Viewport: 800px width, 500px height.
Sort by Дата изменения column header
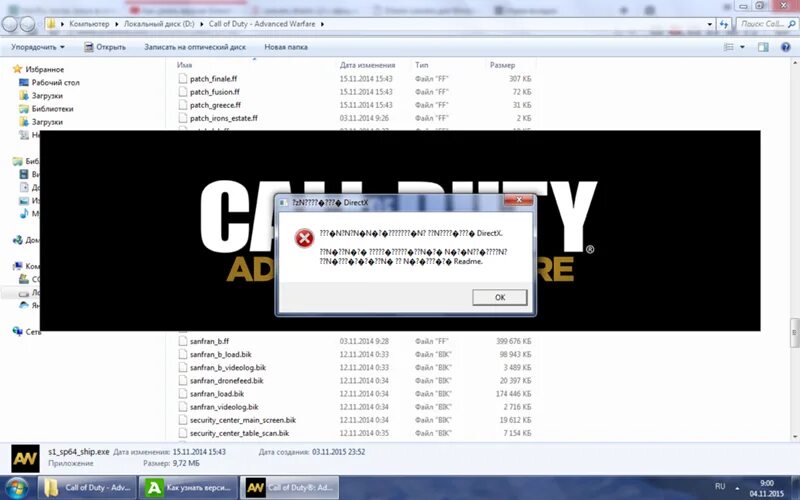(x=367, y=65)
